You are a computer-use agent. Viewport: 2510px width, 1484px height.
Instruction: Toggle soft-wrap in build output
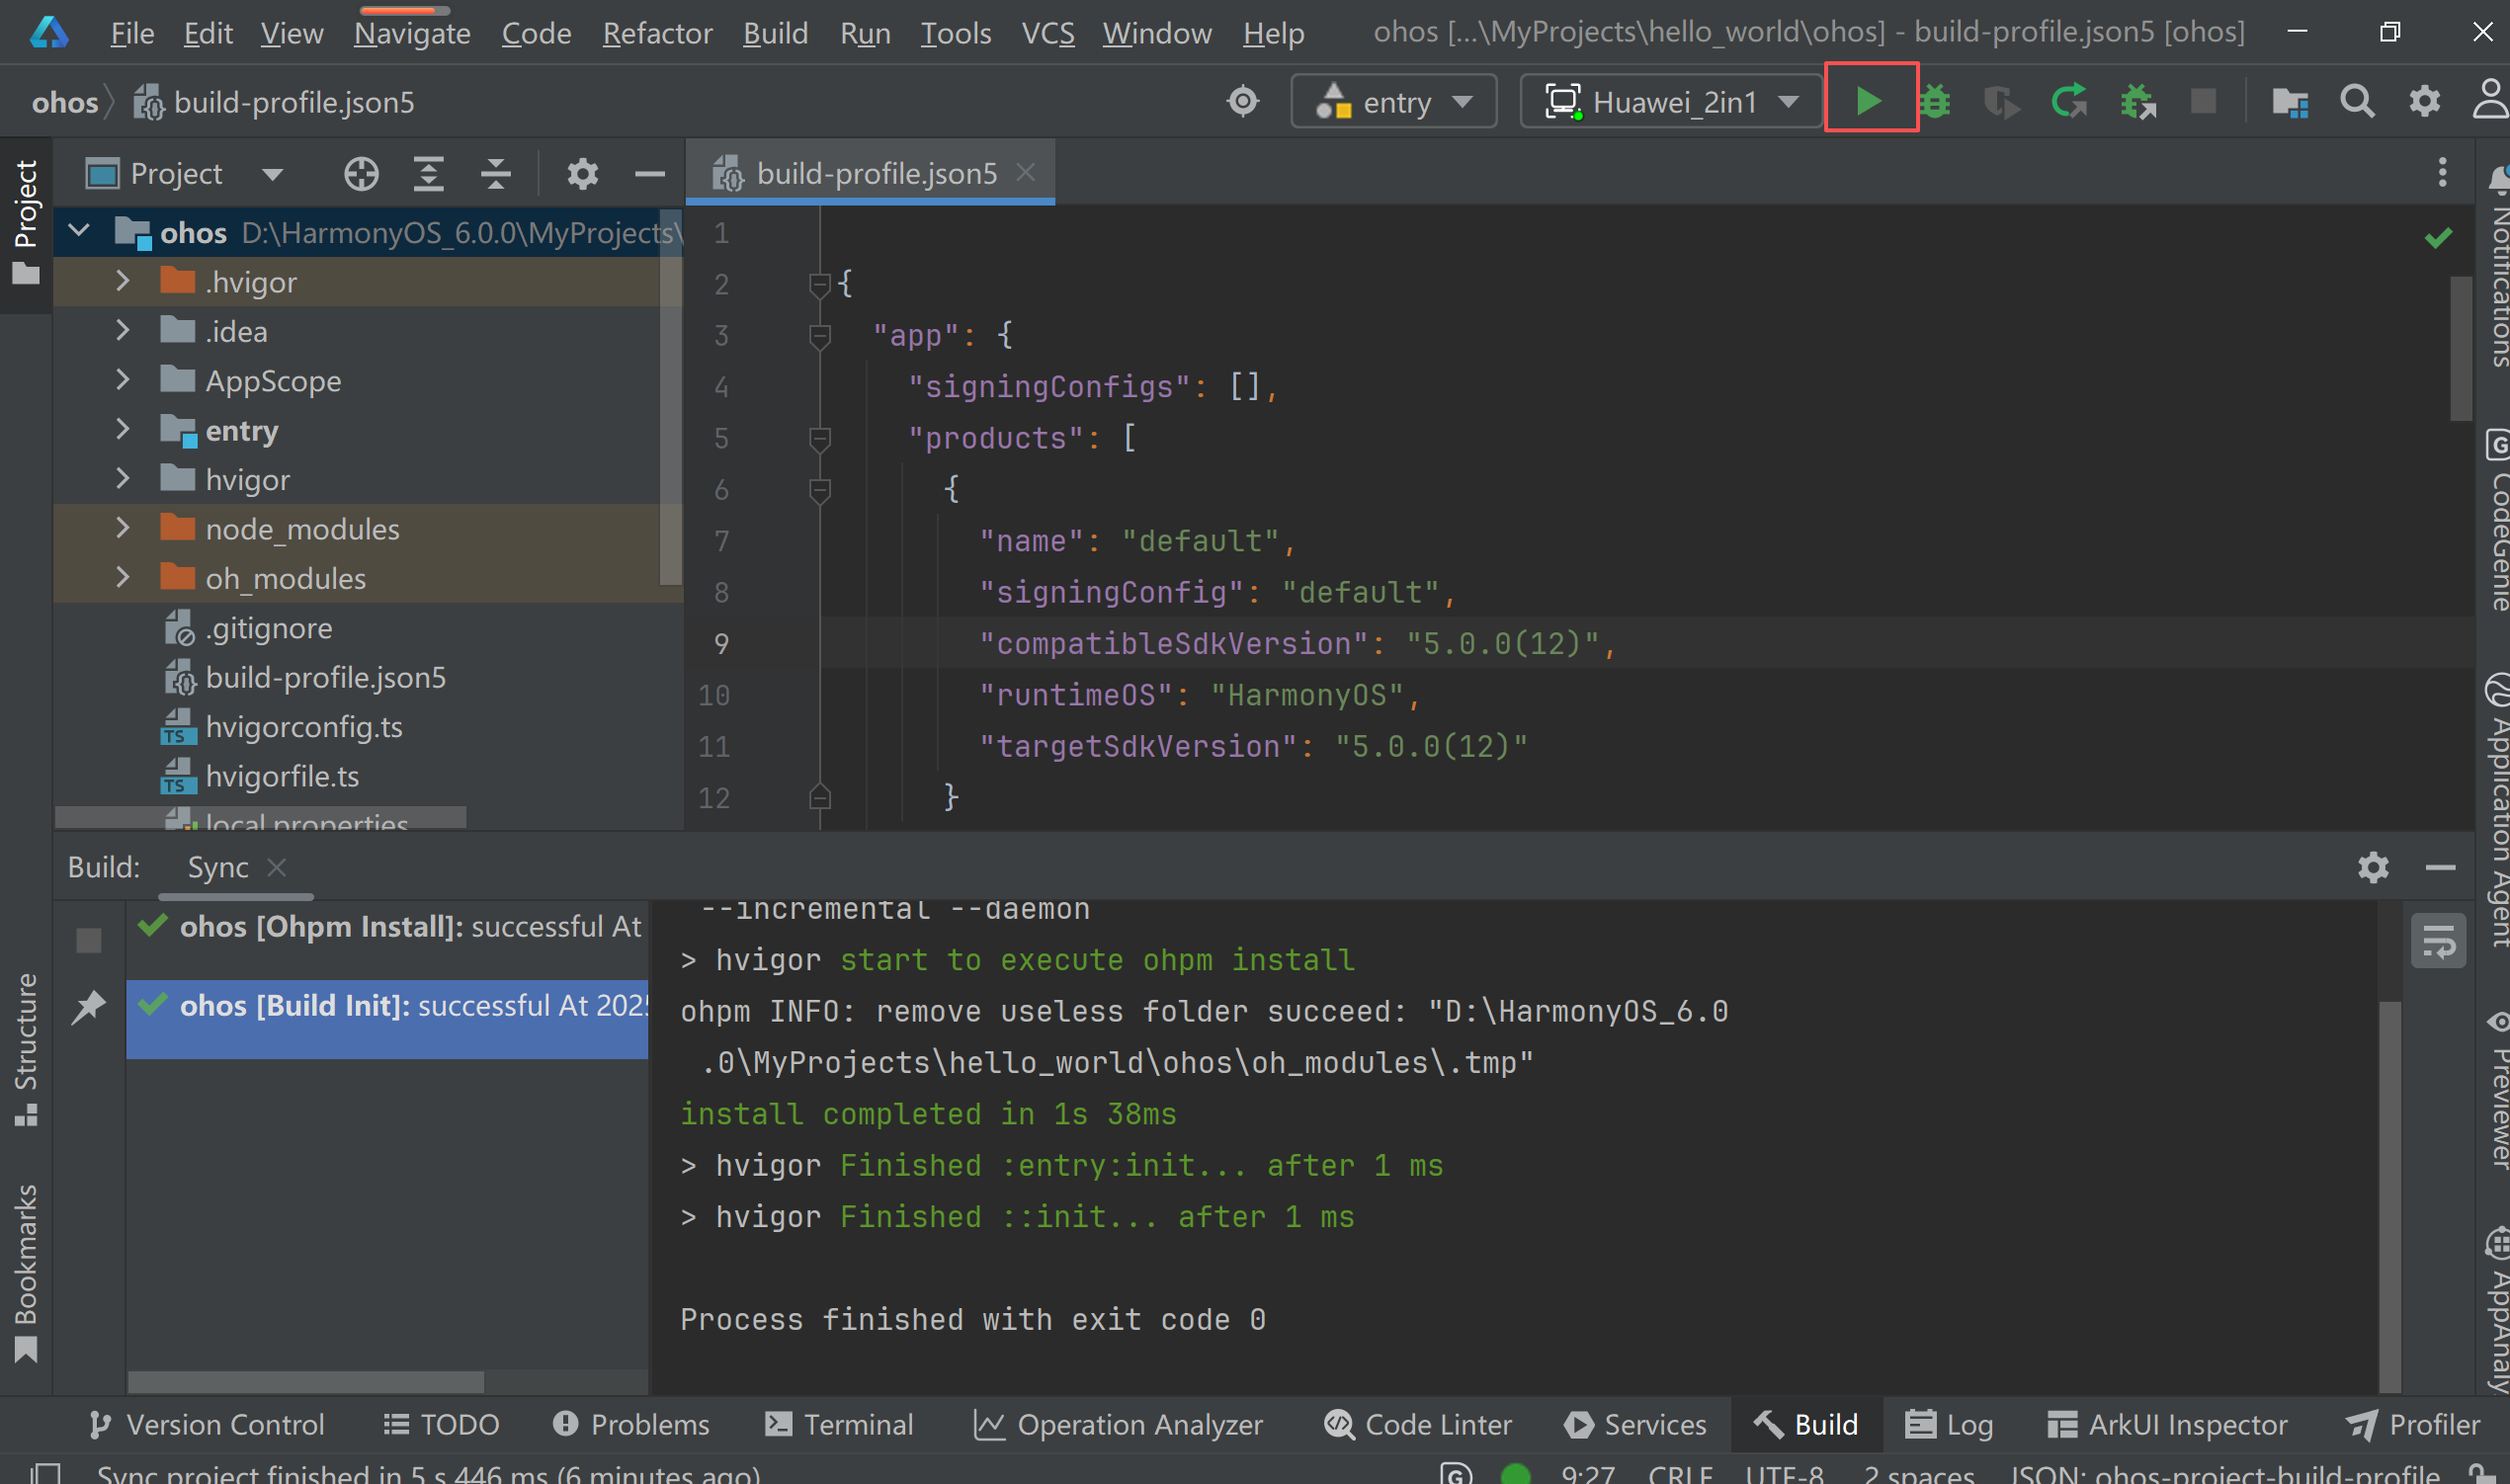pyautogui.click(x=2438, y=941)
